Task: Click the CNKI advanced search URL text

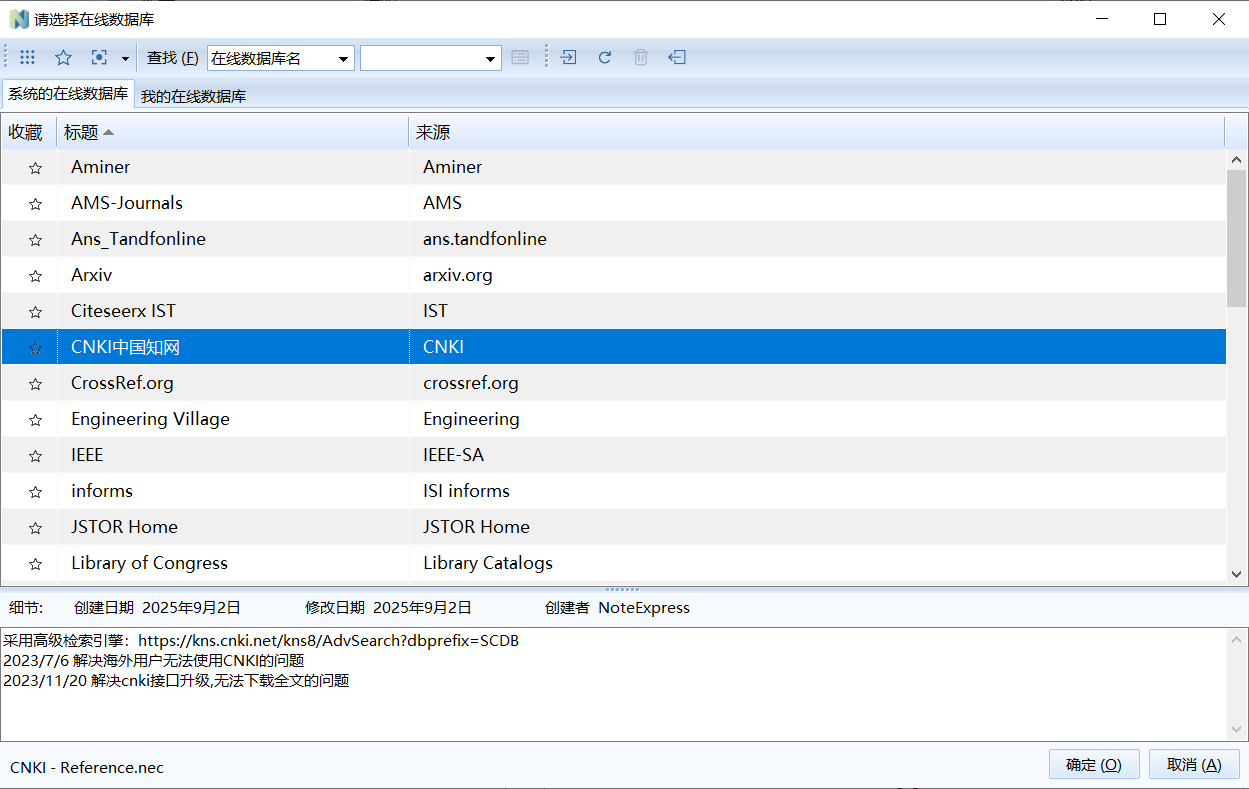Action: pyautogui.click(x=328, y=641)
